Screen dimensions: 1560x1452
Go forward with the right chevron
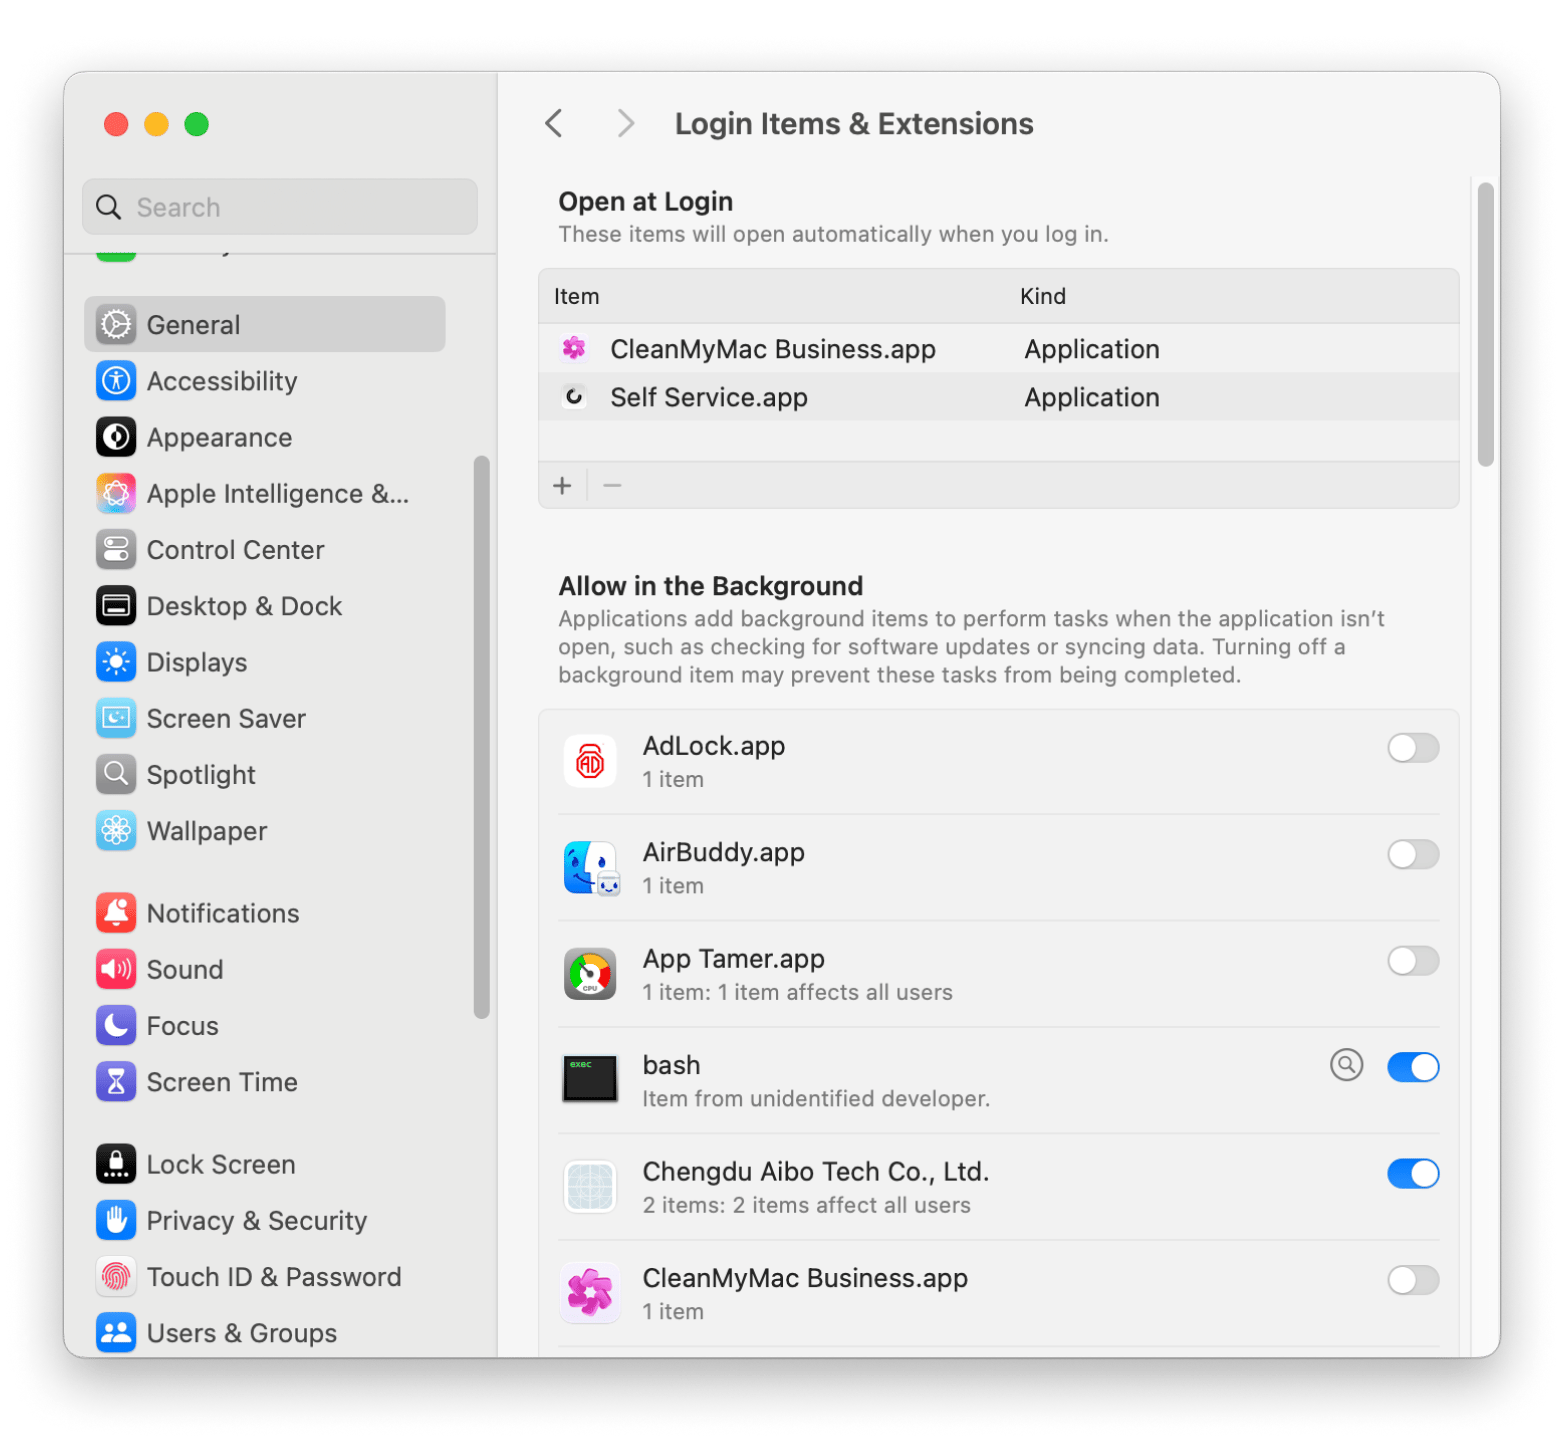[626, 123]
